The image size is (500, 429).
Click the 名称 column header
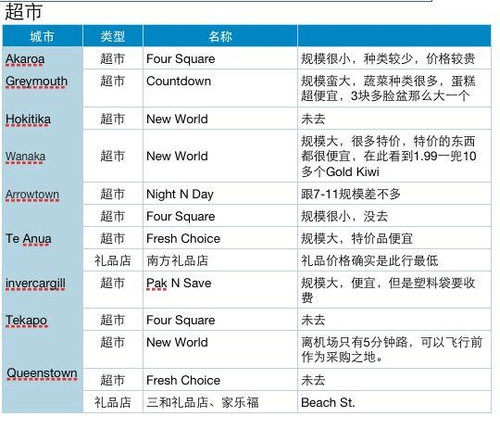click(x=220, y=36)
